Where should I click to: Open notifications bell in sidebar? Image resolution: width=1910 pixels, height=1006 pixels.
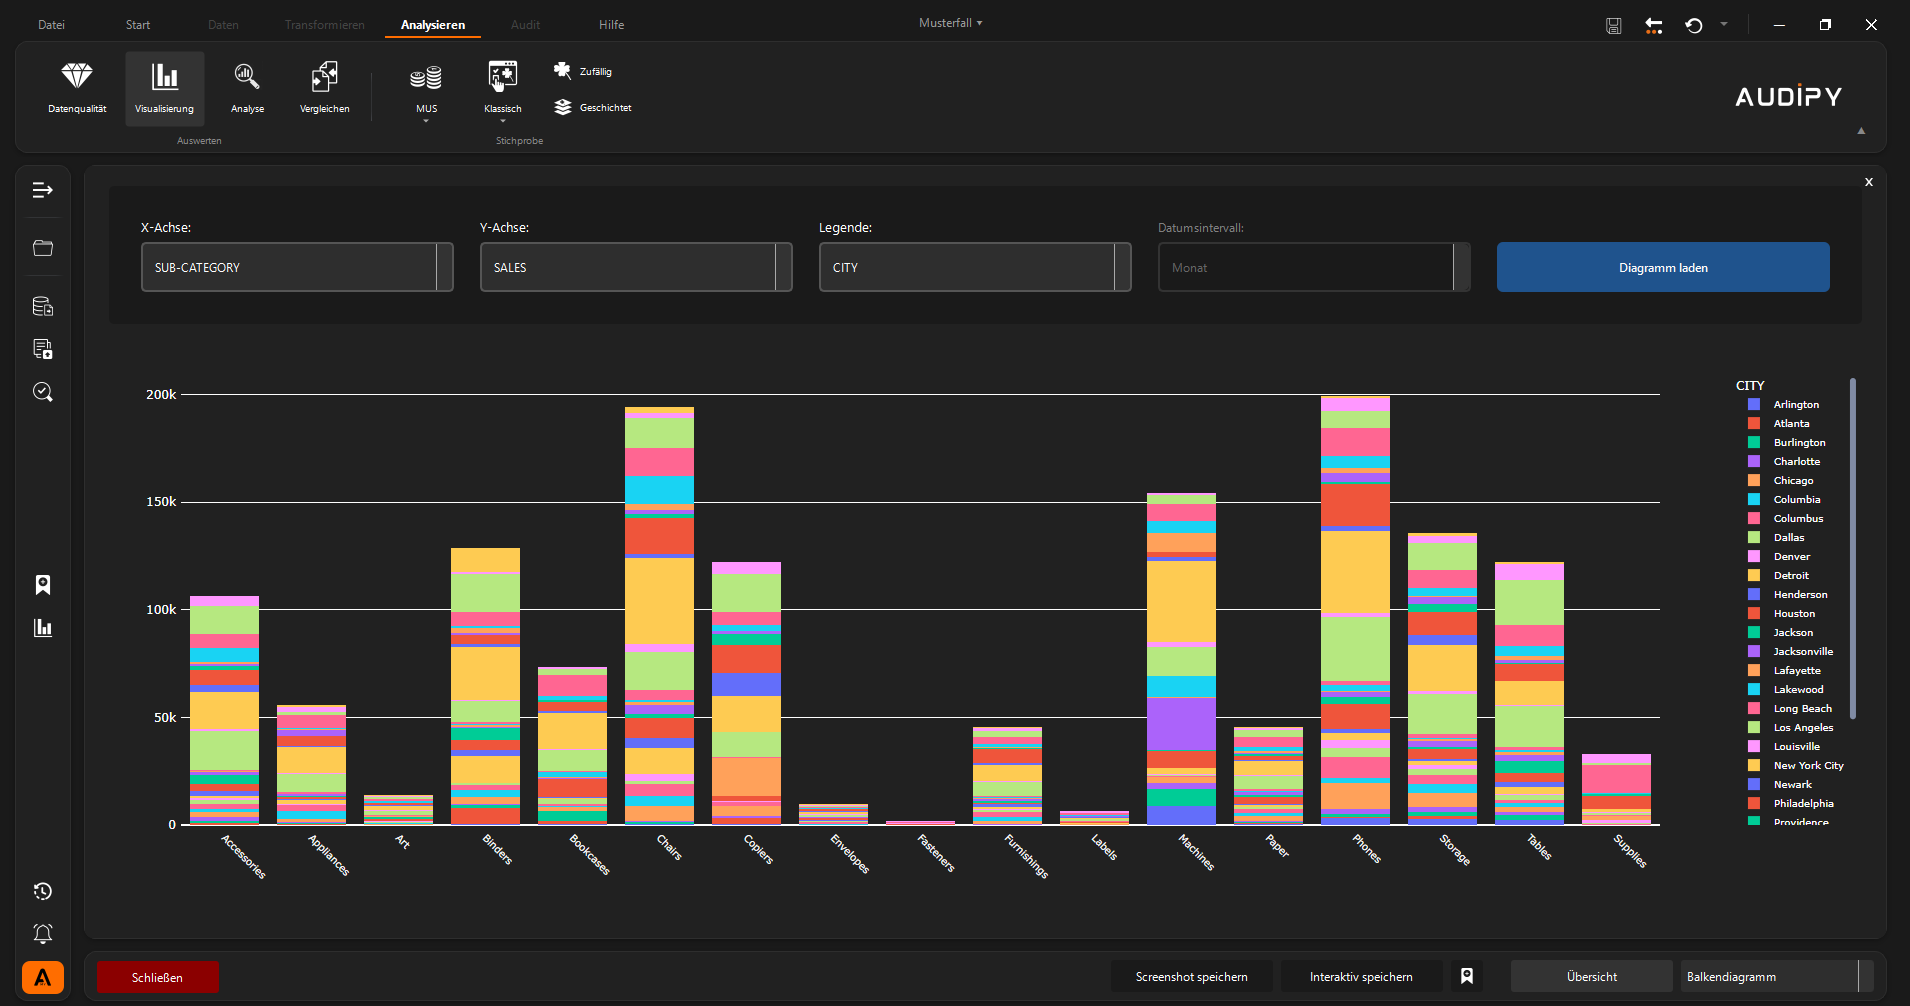(x=43, y=934)
